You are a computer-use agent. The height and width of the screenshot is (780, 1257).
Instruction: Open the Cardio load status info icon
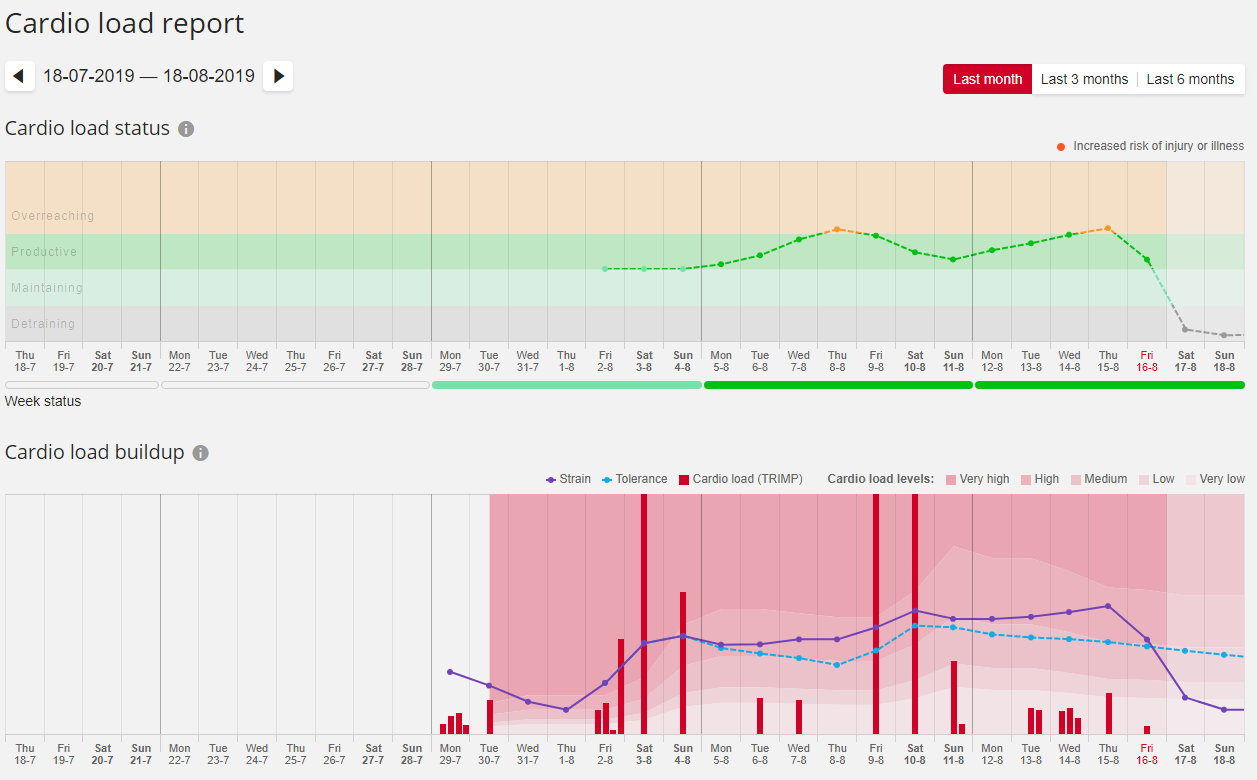[x=186, y=129]
